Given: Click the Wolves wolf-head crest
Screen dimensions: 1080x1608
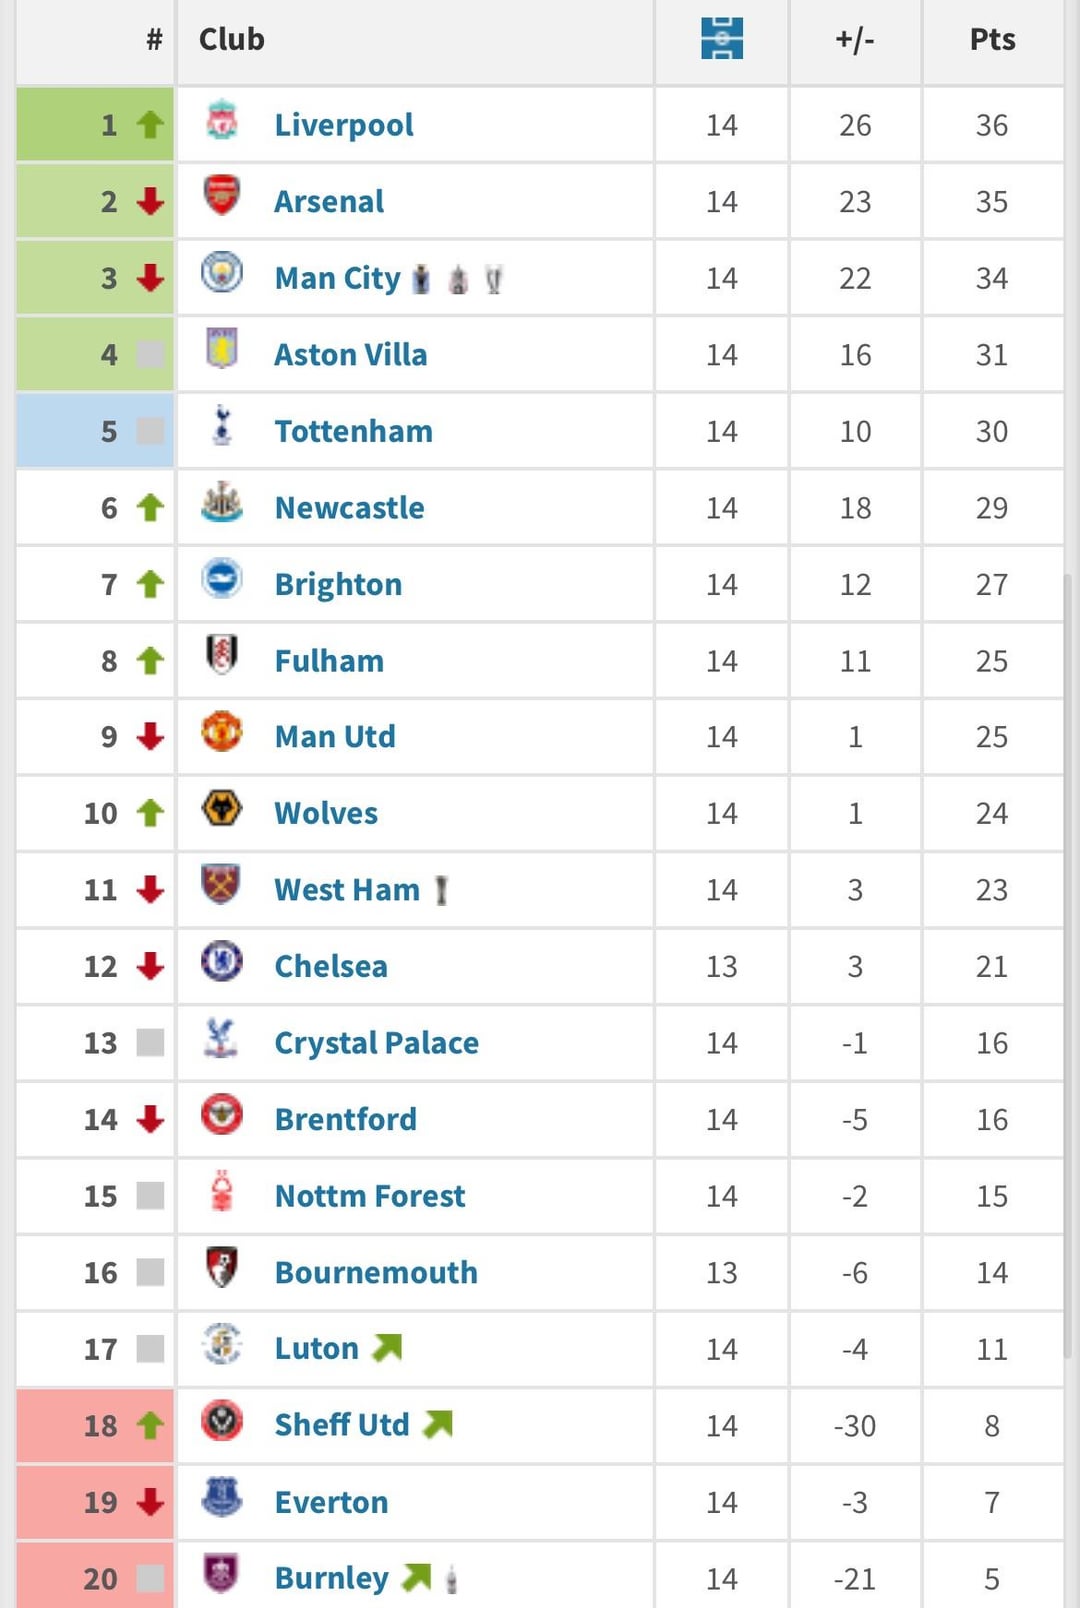Looking at the screenshot, I should tap(222, 807).
